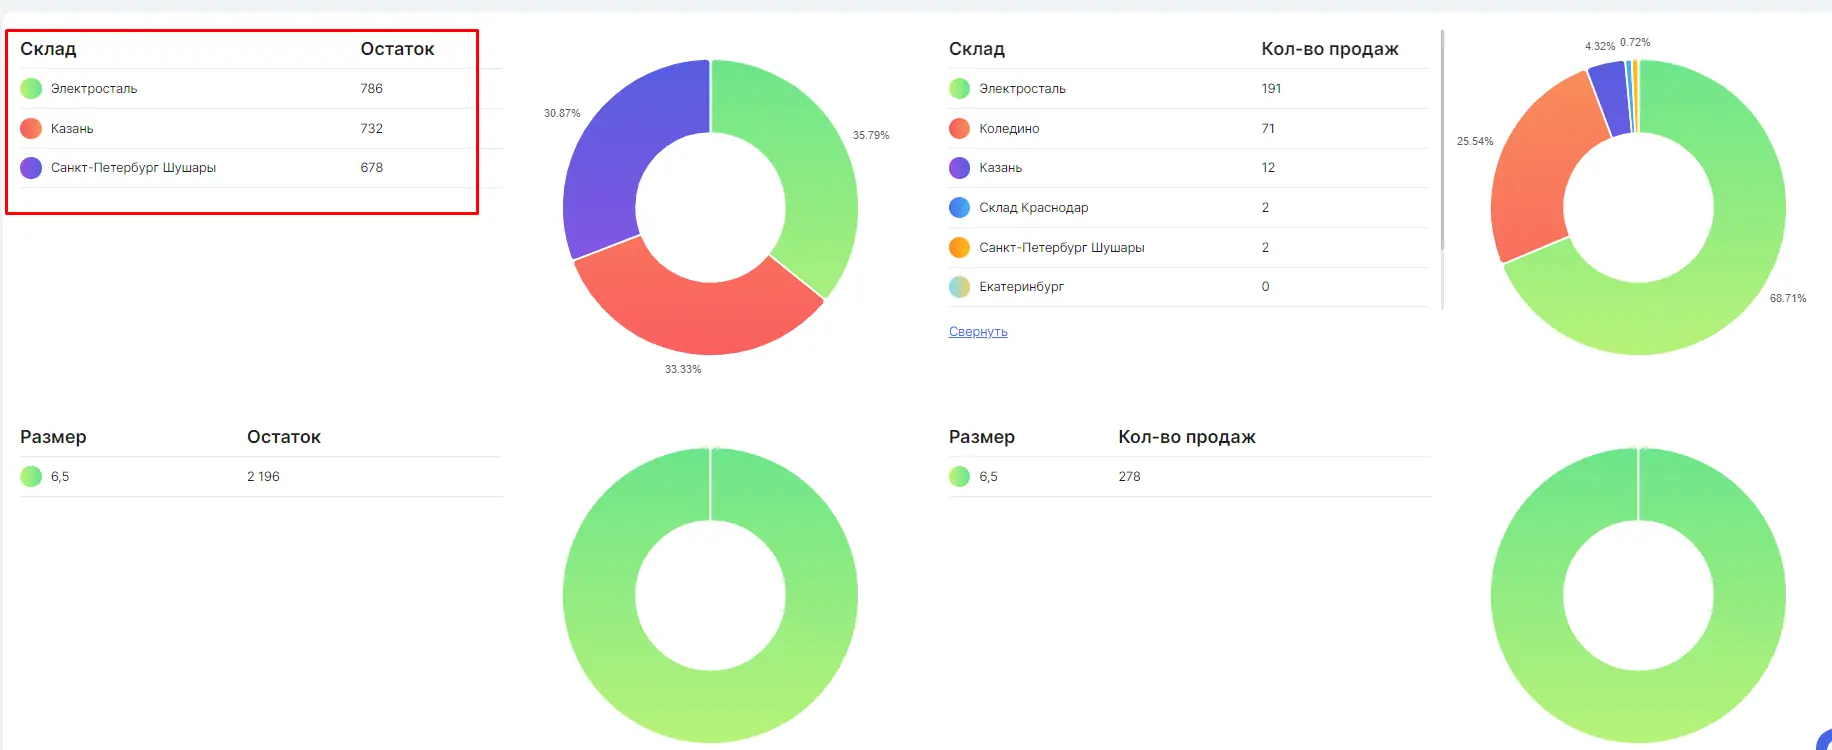
Task: Click green swatch for Электросталь in sales table
Action: 959,88
